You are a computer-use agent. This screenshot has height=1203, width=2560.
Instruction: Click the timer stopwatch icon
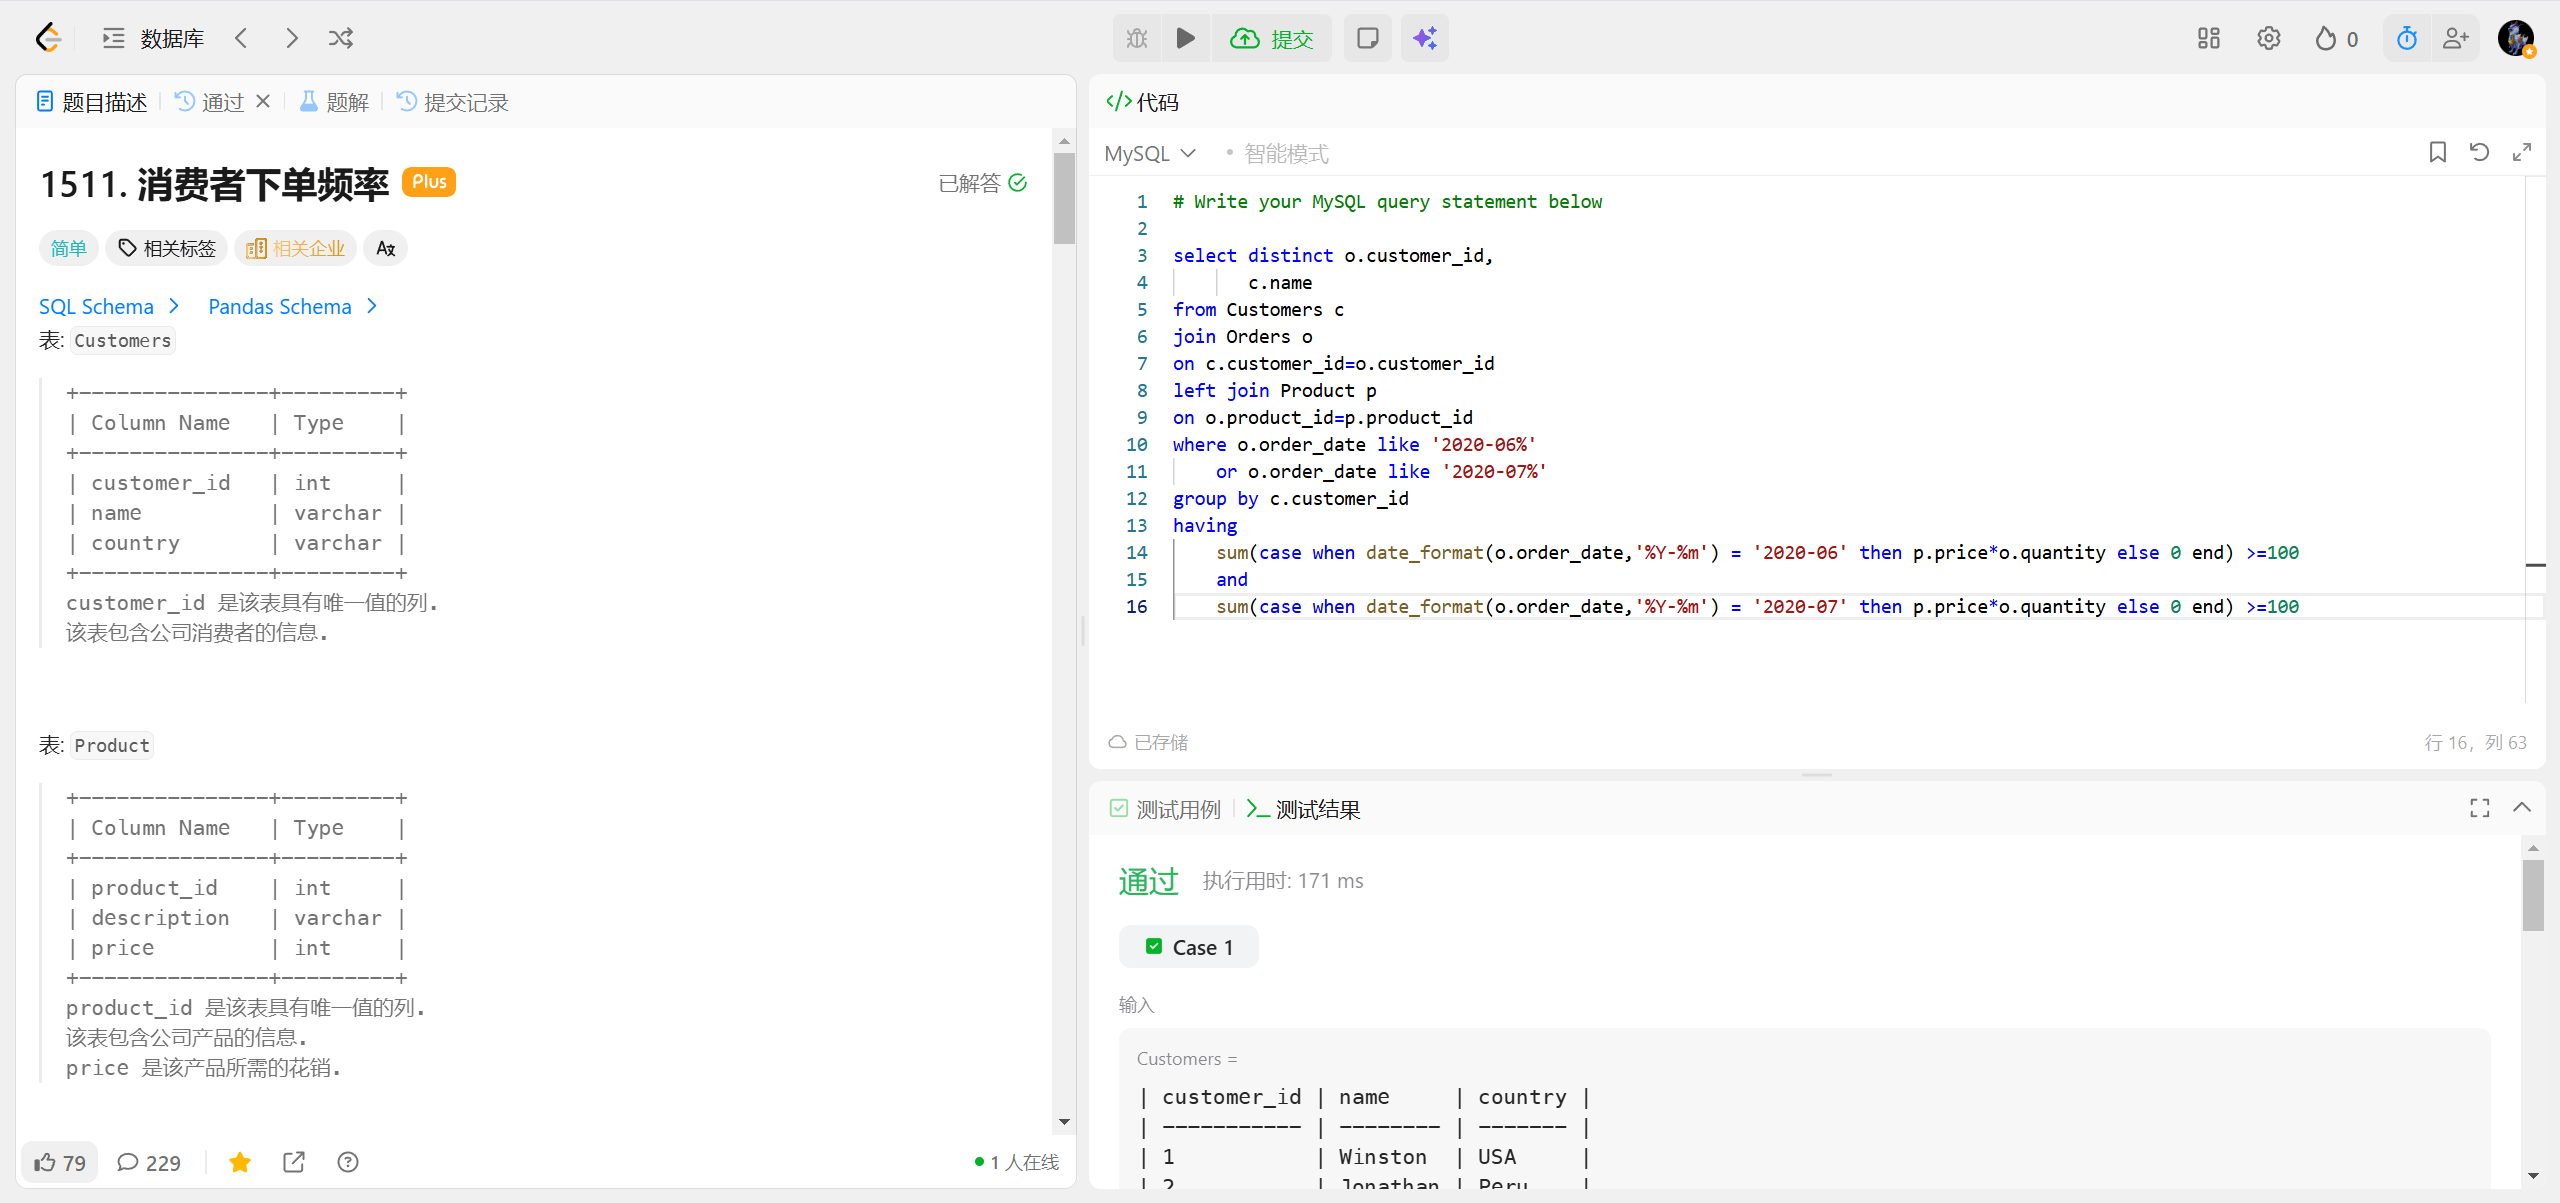pos(2406,38)
